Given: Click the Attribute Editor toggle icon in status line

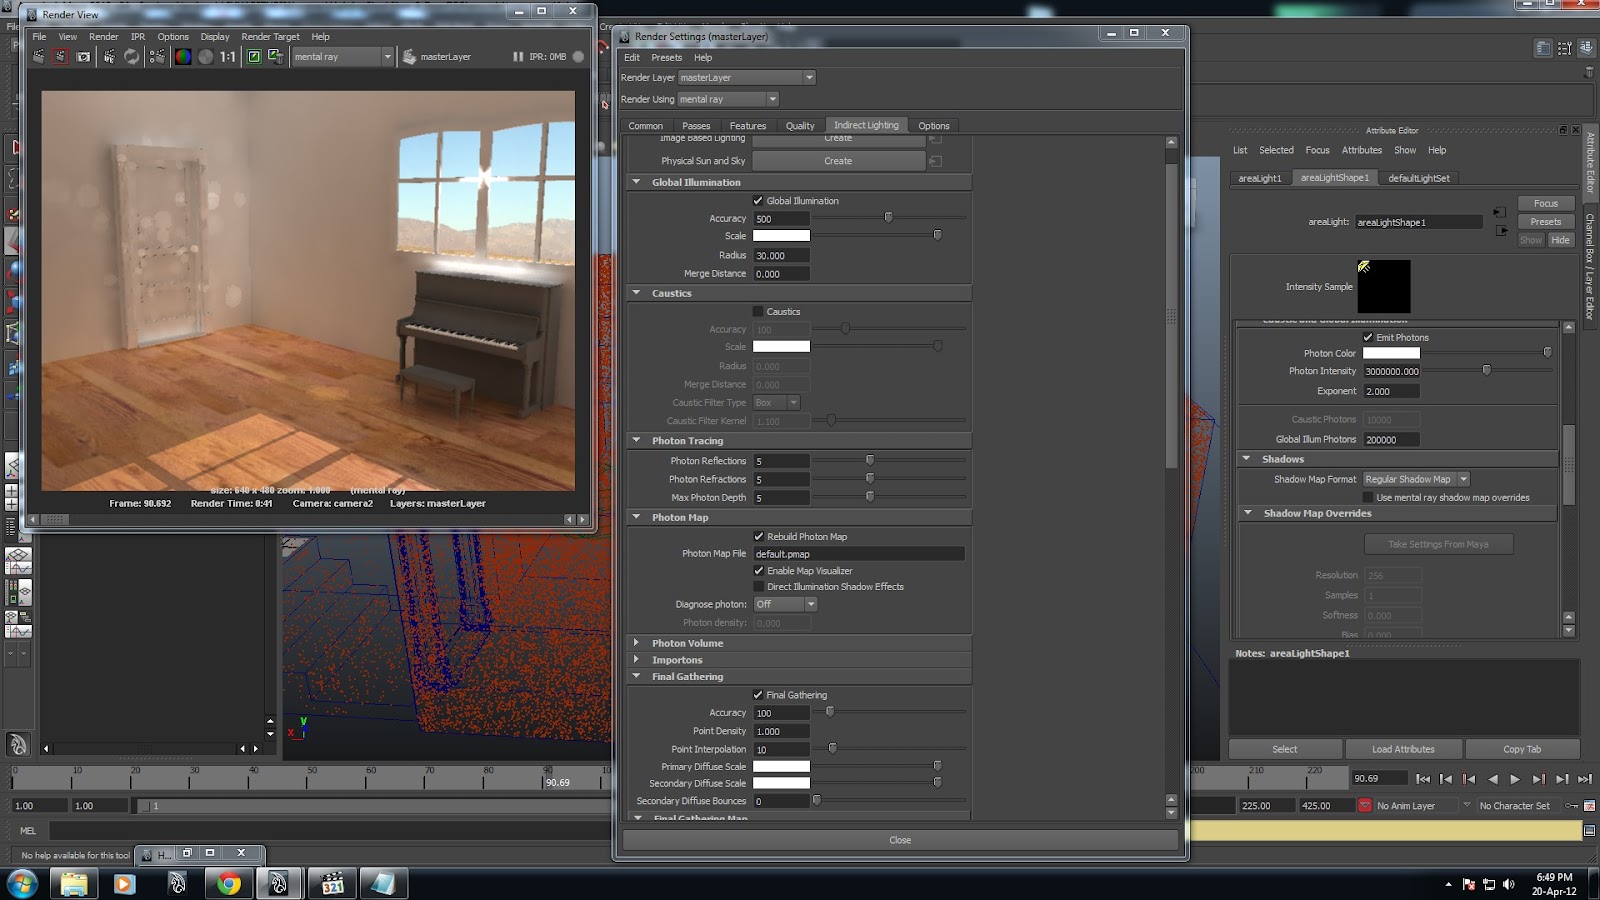Looking at the screenshot, I should click(x=1543, y=48).
